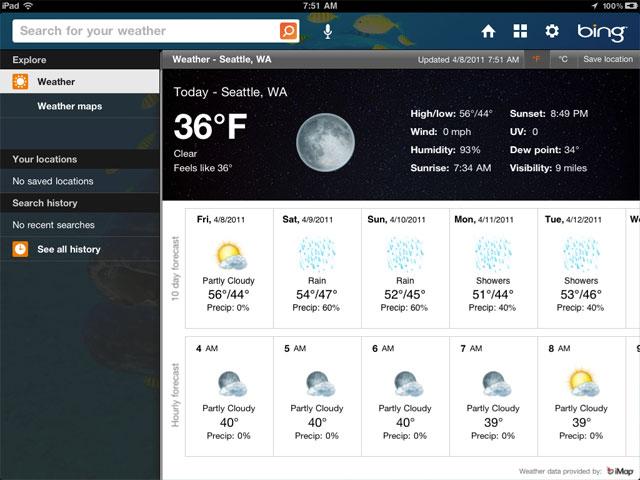Select Weather in Explore sidebar
Image resolution: width=640 pixels, height=480 pixels.
80,82
